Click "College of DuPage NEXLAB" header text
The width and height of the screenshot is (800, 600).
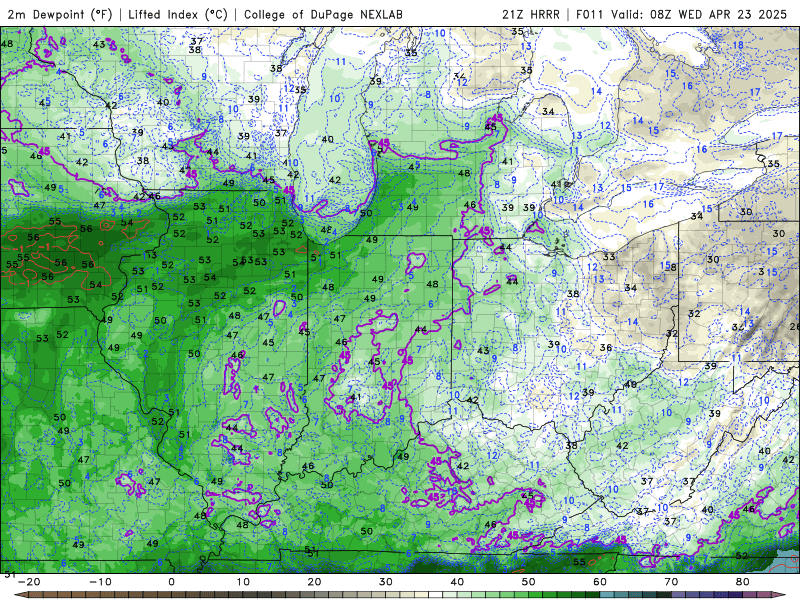[323, 14]
